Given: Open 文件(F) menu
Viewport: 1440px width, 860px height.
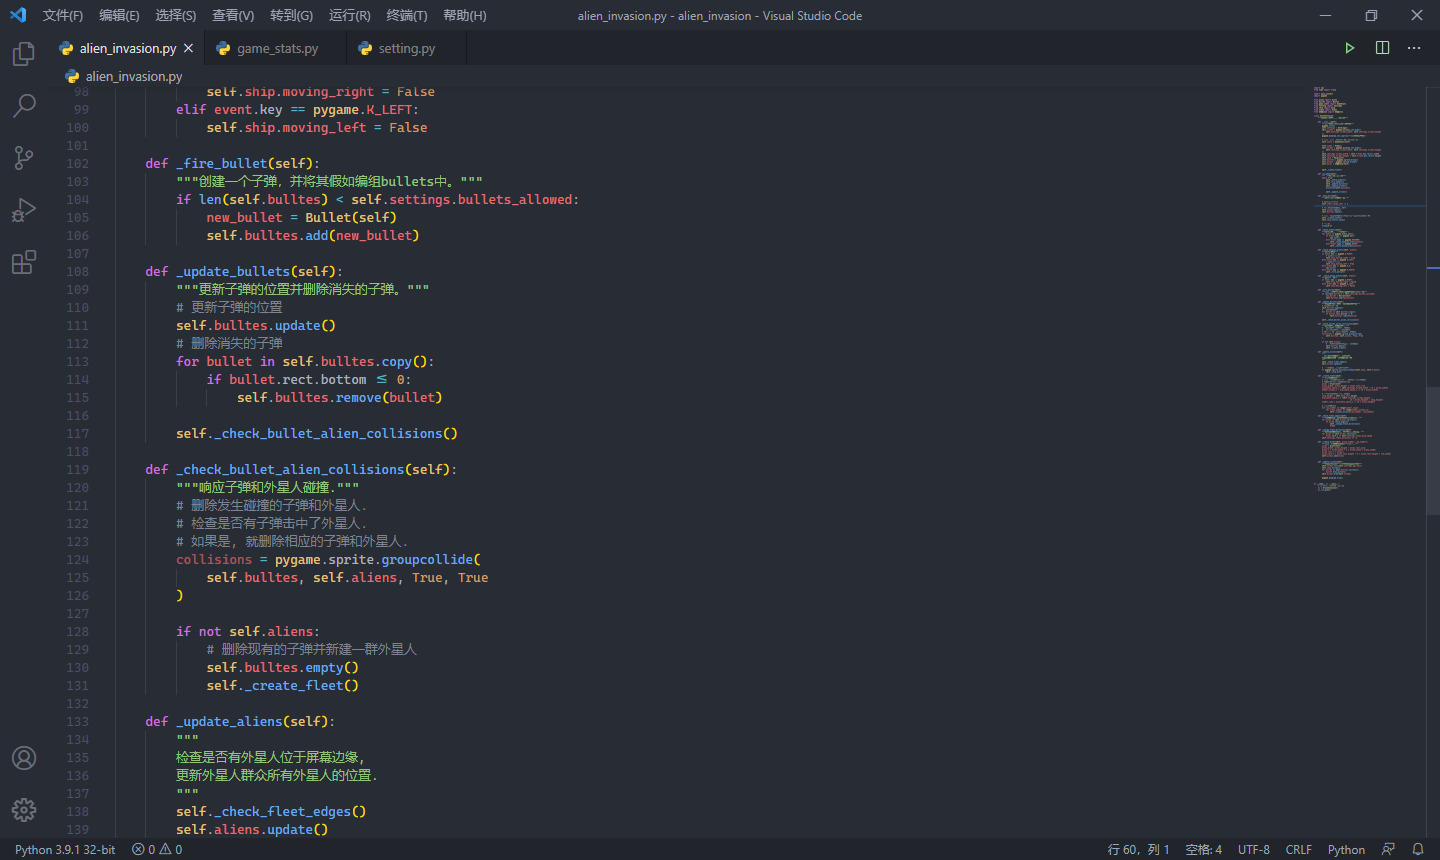Looking at the screenshot, I should [63, 15].
